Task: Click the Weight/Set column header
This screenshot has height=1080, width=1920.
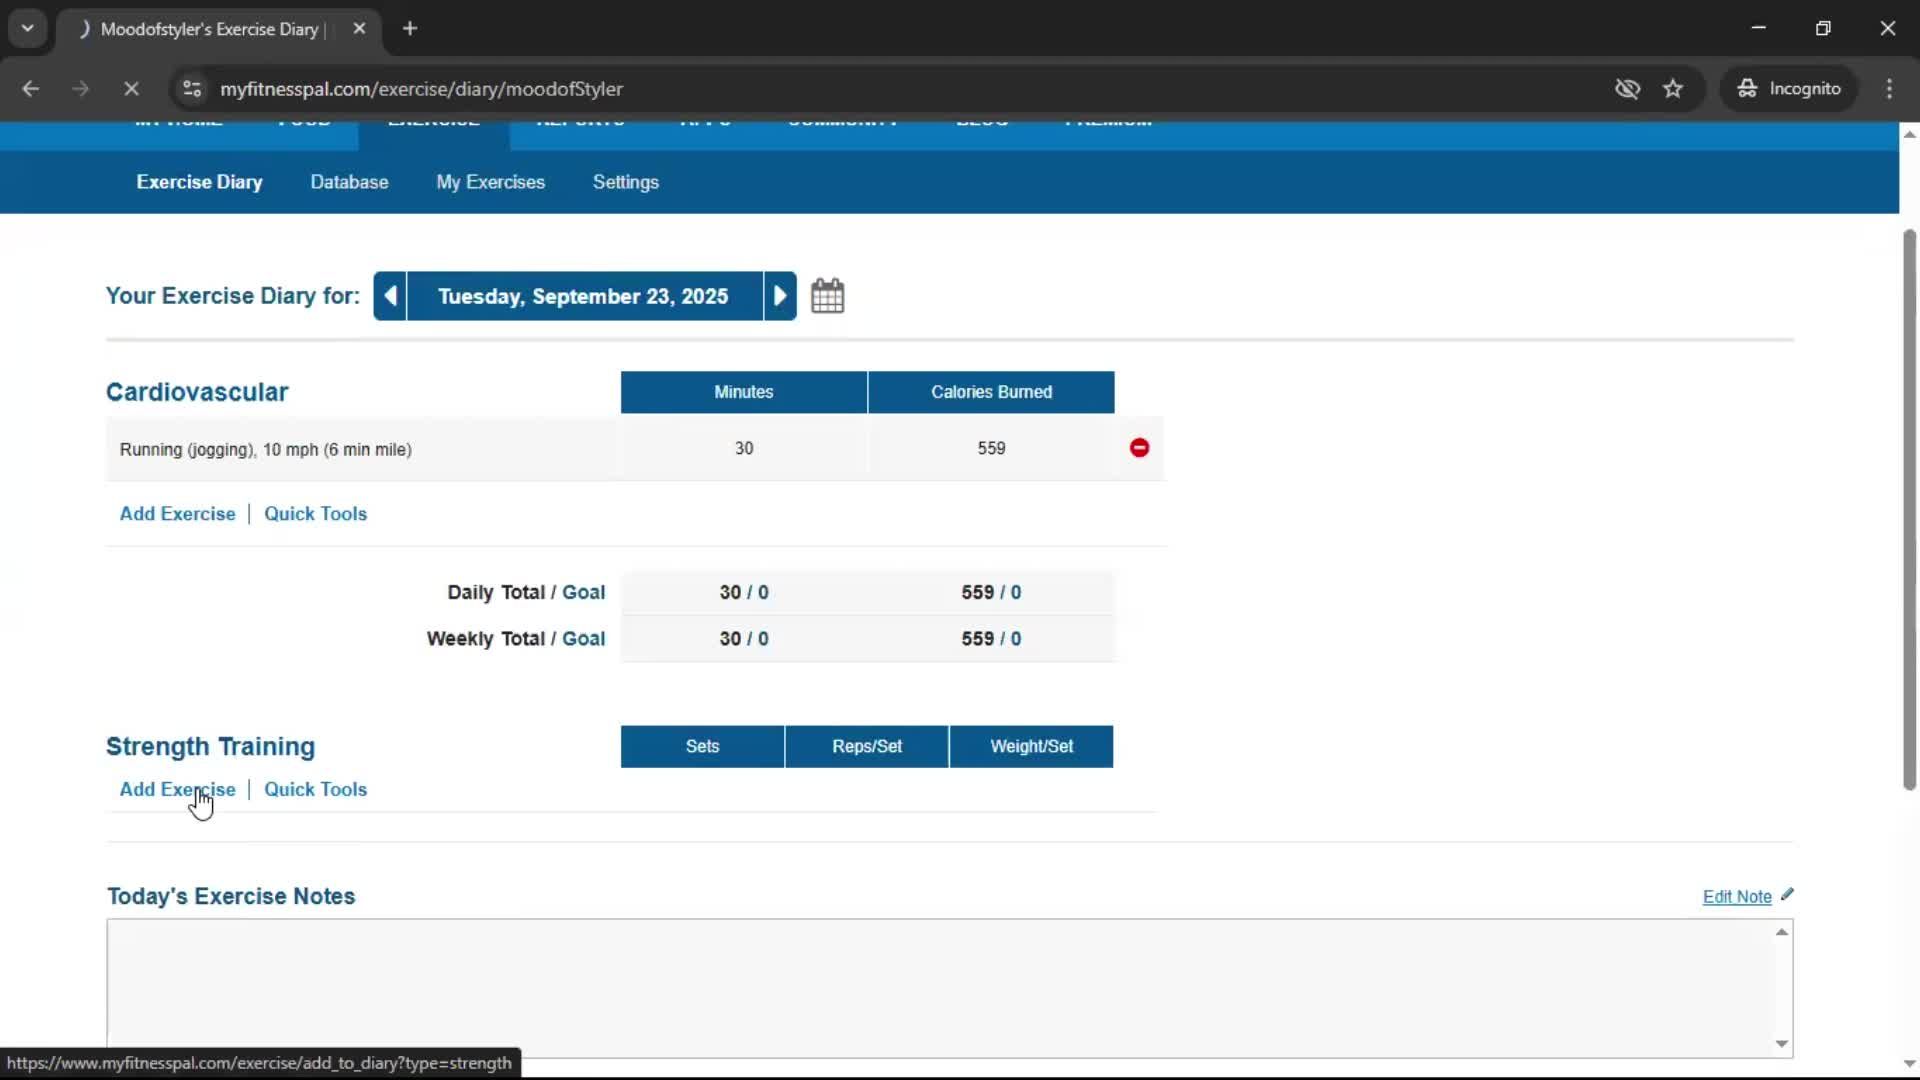Action: click(1031, 747)
